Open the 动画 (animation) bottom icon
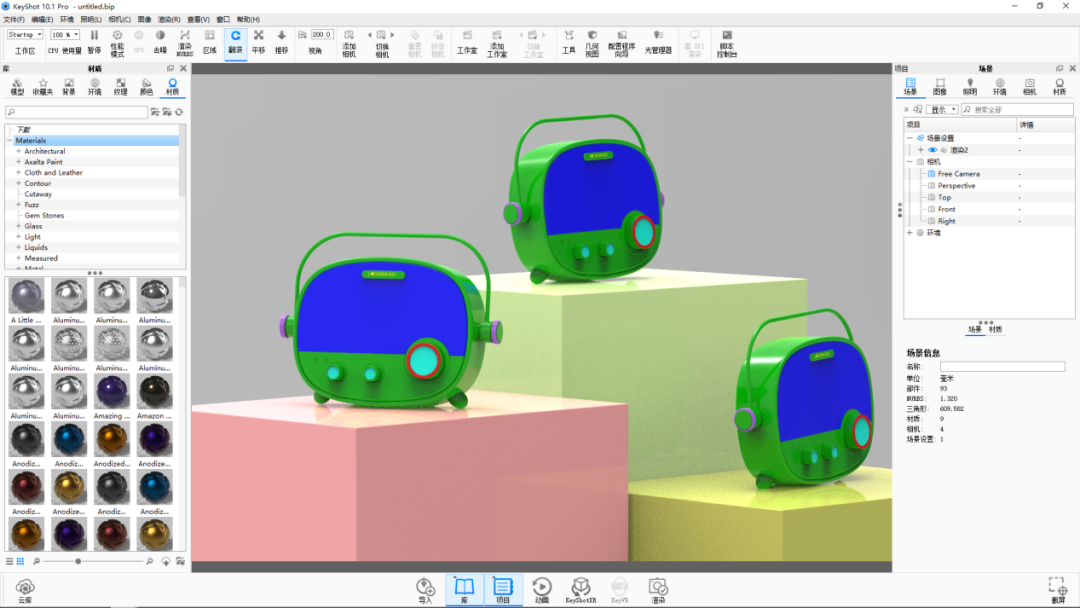1080x608 pixels. [x=542, y=591]
